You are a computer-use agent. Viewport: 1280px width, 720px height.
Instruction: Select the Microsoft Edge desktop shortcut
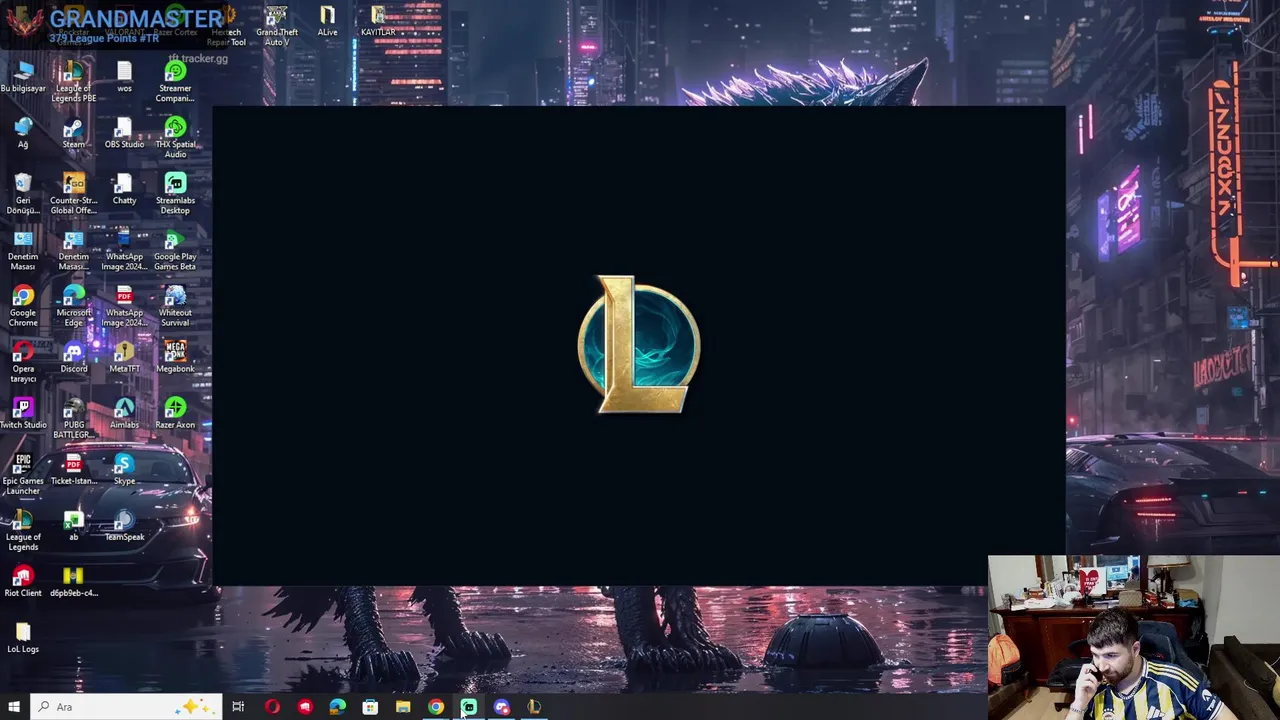click(x=74, y=306)
